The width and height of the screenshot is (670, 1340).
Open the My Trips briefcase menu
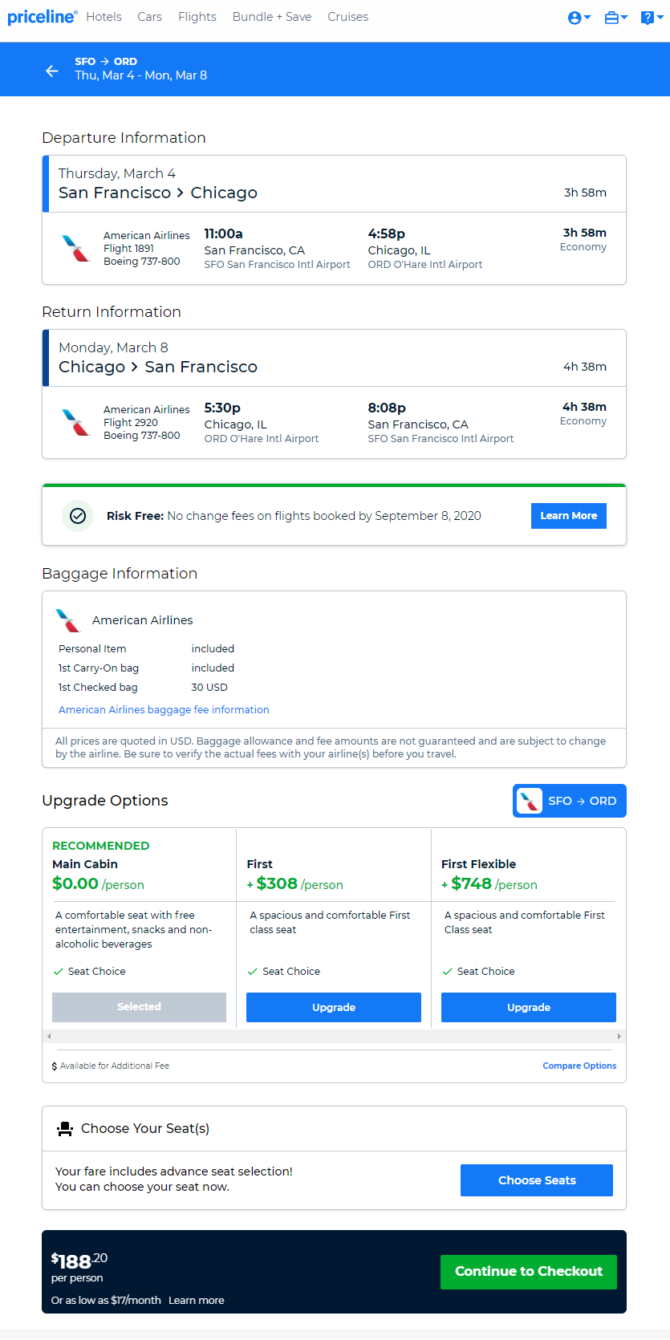[616, 18]
